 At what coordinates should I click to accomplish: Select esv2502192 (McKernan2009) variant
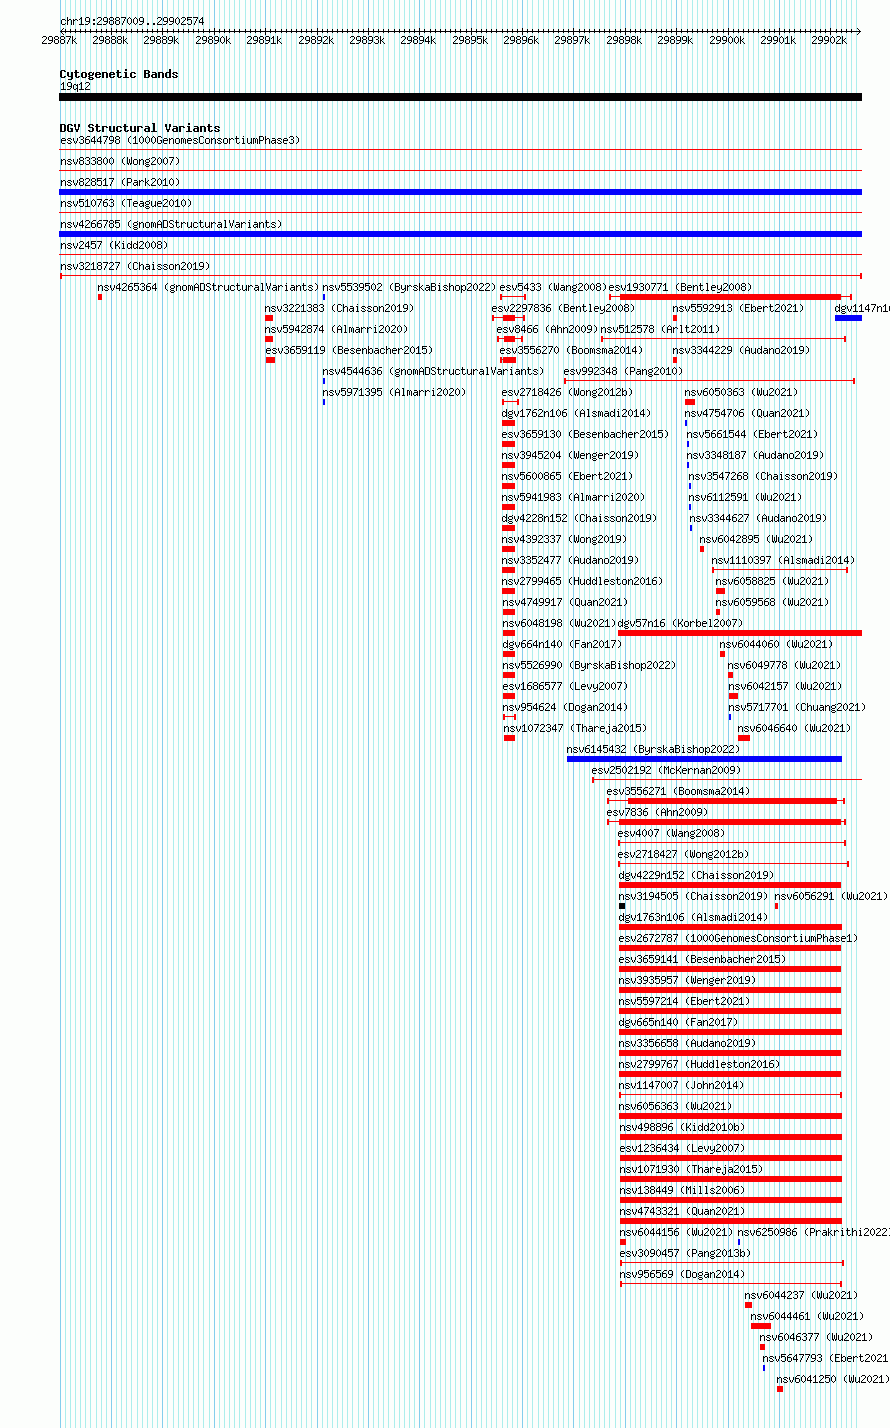point(666,770)
